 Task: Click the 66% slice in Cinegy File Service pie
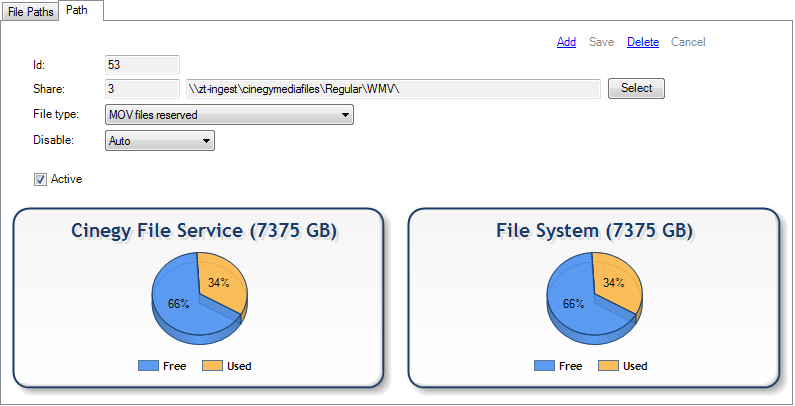pos(178,304)
